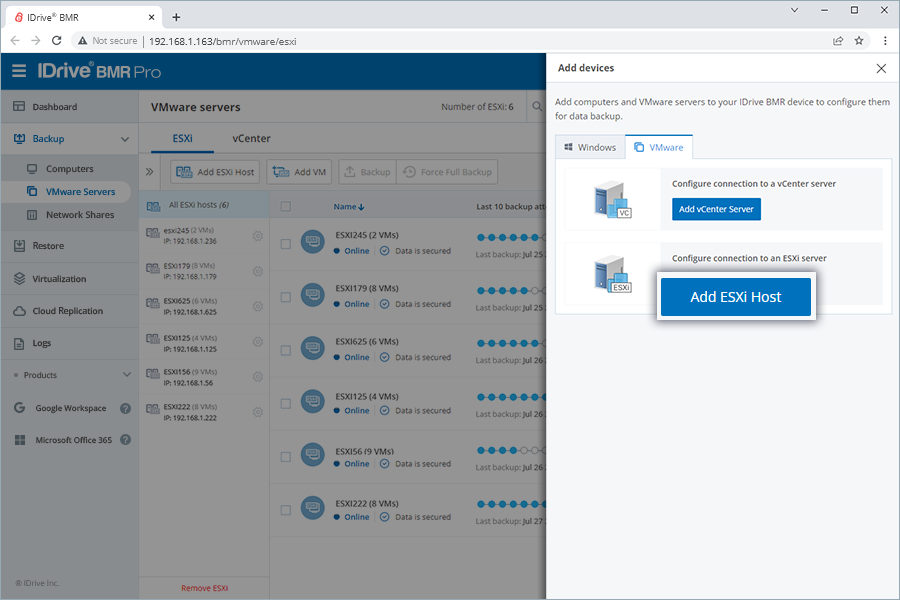Open settings gear for esxi245 host
Image resolution: width=900 pixels, height=600 pixels.
258,236
